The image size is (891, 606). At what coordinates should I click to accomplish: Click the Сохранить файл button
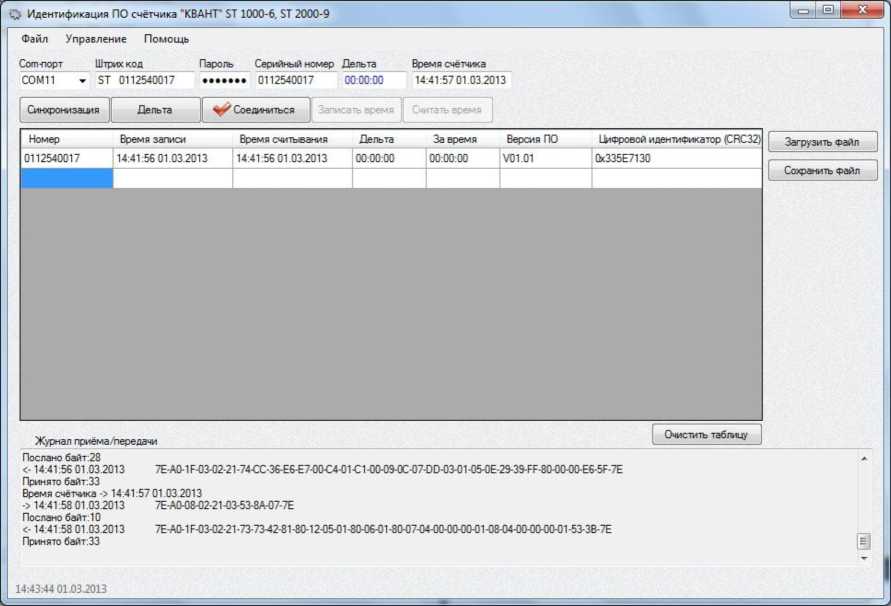pos(822,171)
